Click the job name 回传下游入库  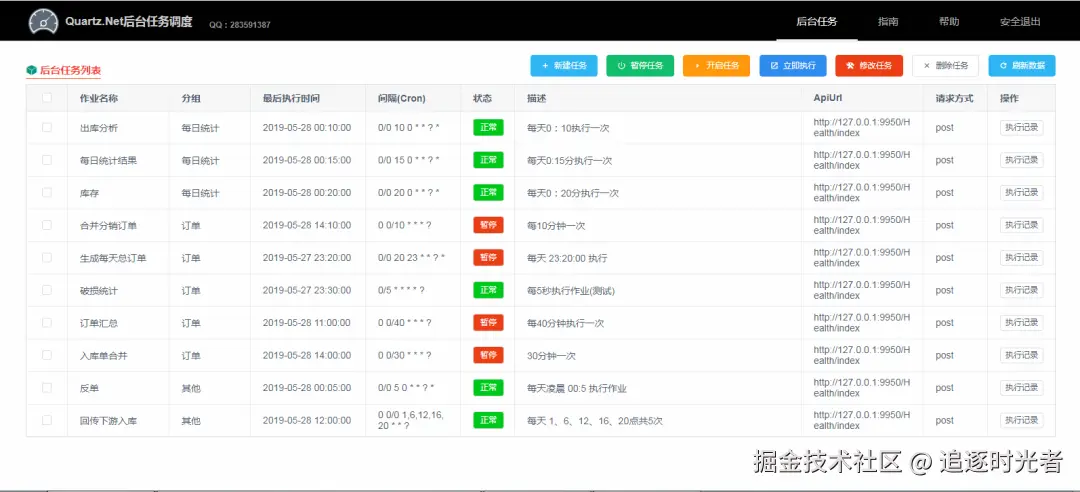coord(108,421)
